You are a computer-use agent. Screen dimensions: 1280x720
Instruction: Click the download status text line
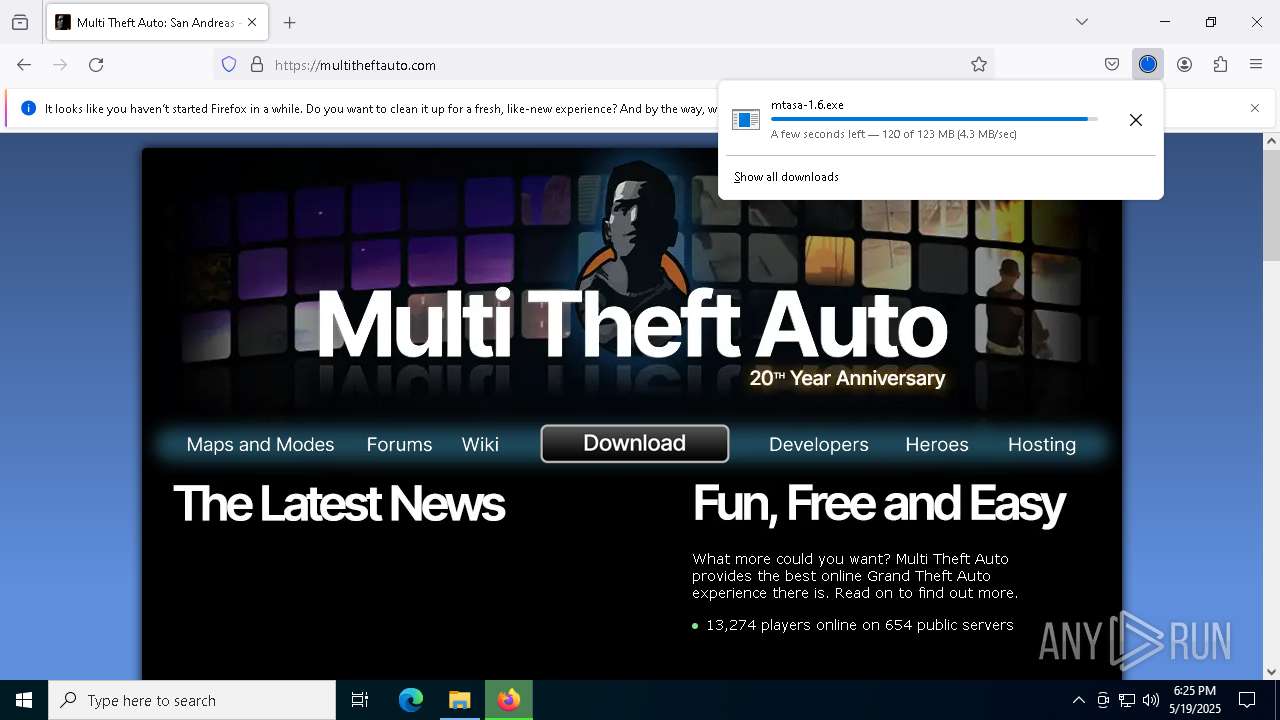click(x=894, y=134)
